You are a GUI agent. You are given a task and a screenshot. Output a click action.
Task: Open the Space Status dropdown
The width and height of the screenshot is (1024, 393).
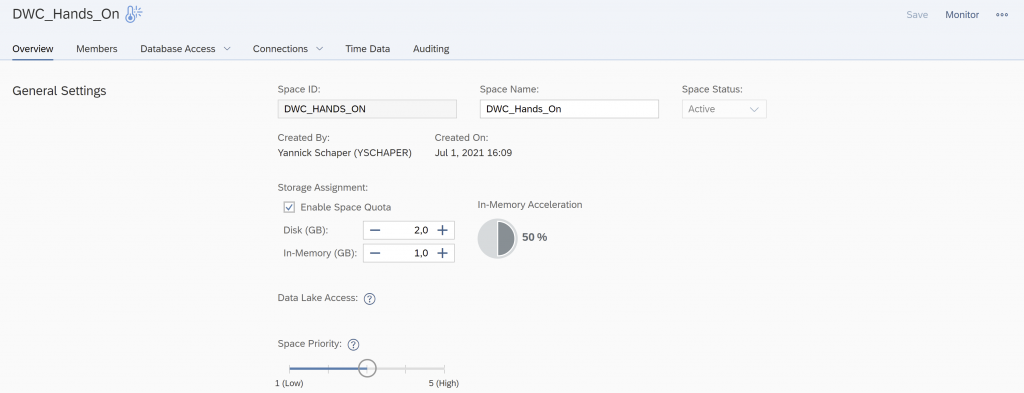pyautogui.click(x=724, y=109)
